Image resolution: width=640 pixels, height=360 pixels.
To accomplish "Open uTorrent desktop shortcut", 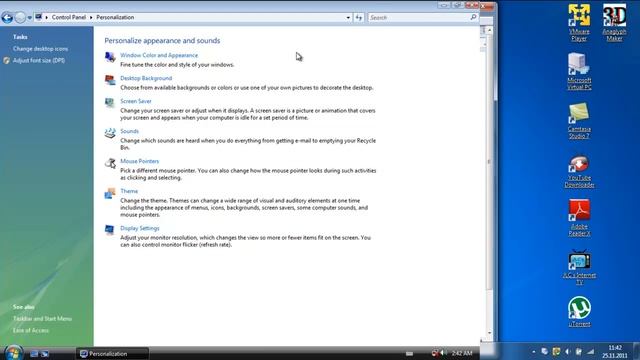I will [x=579, y=312].
